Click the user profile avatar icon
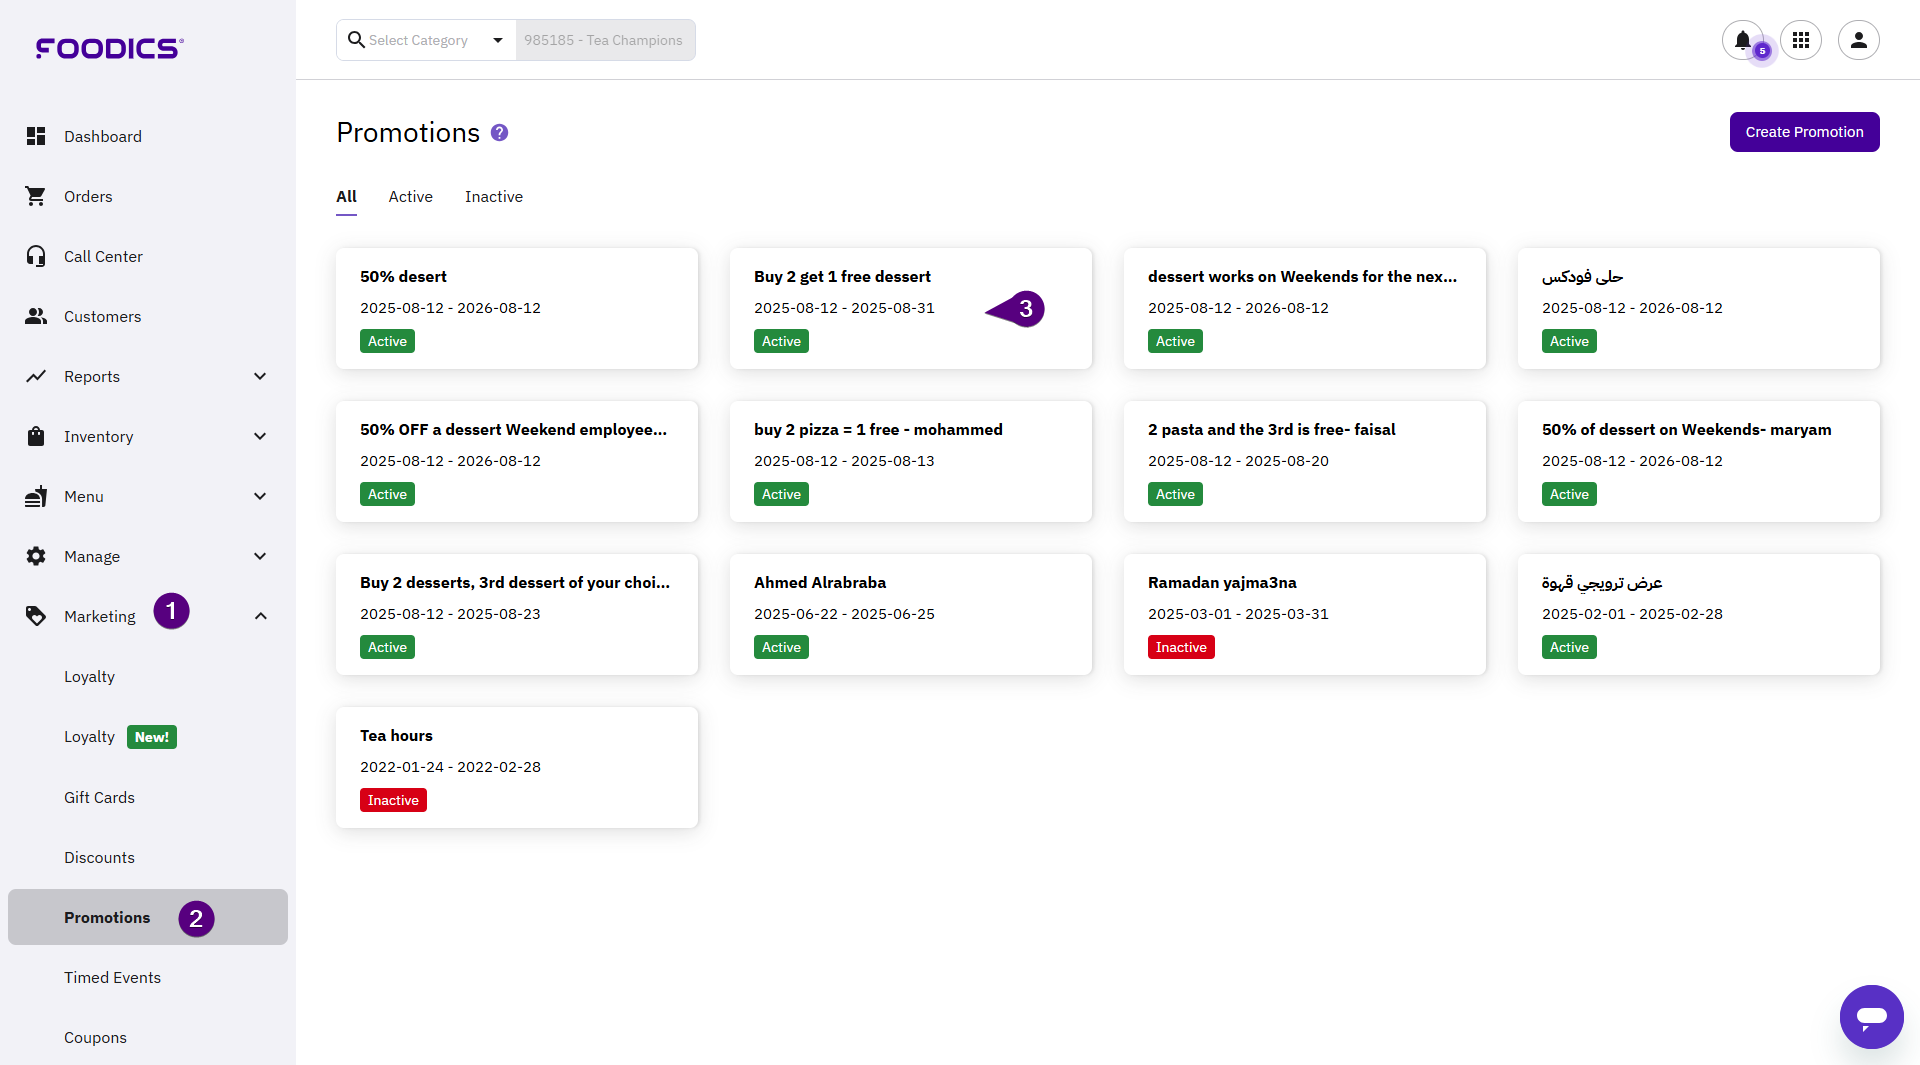The width and height of the screenshot is (1920, 1065). [1858, 40]
